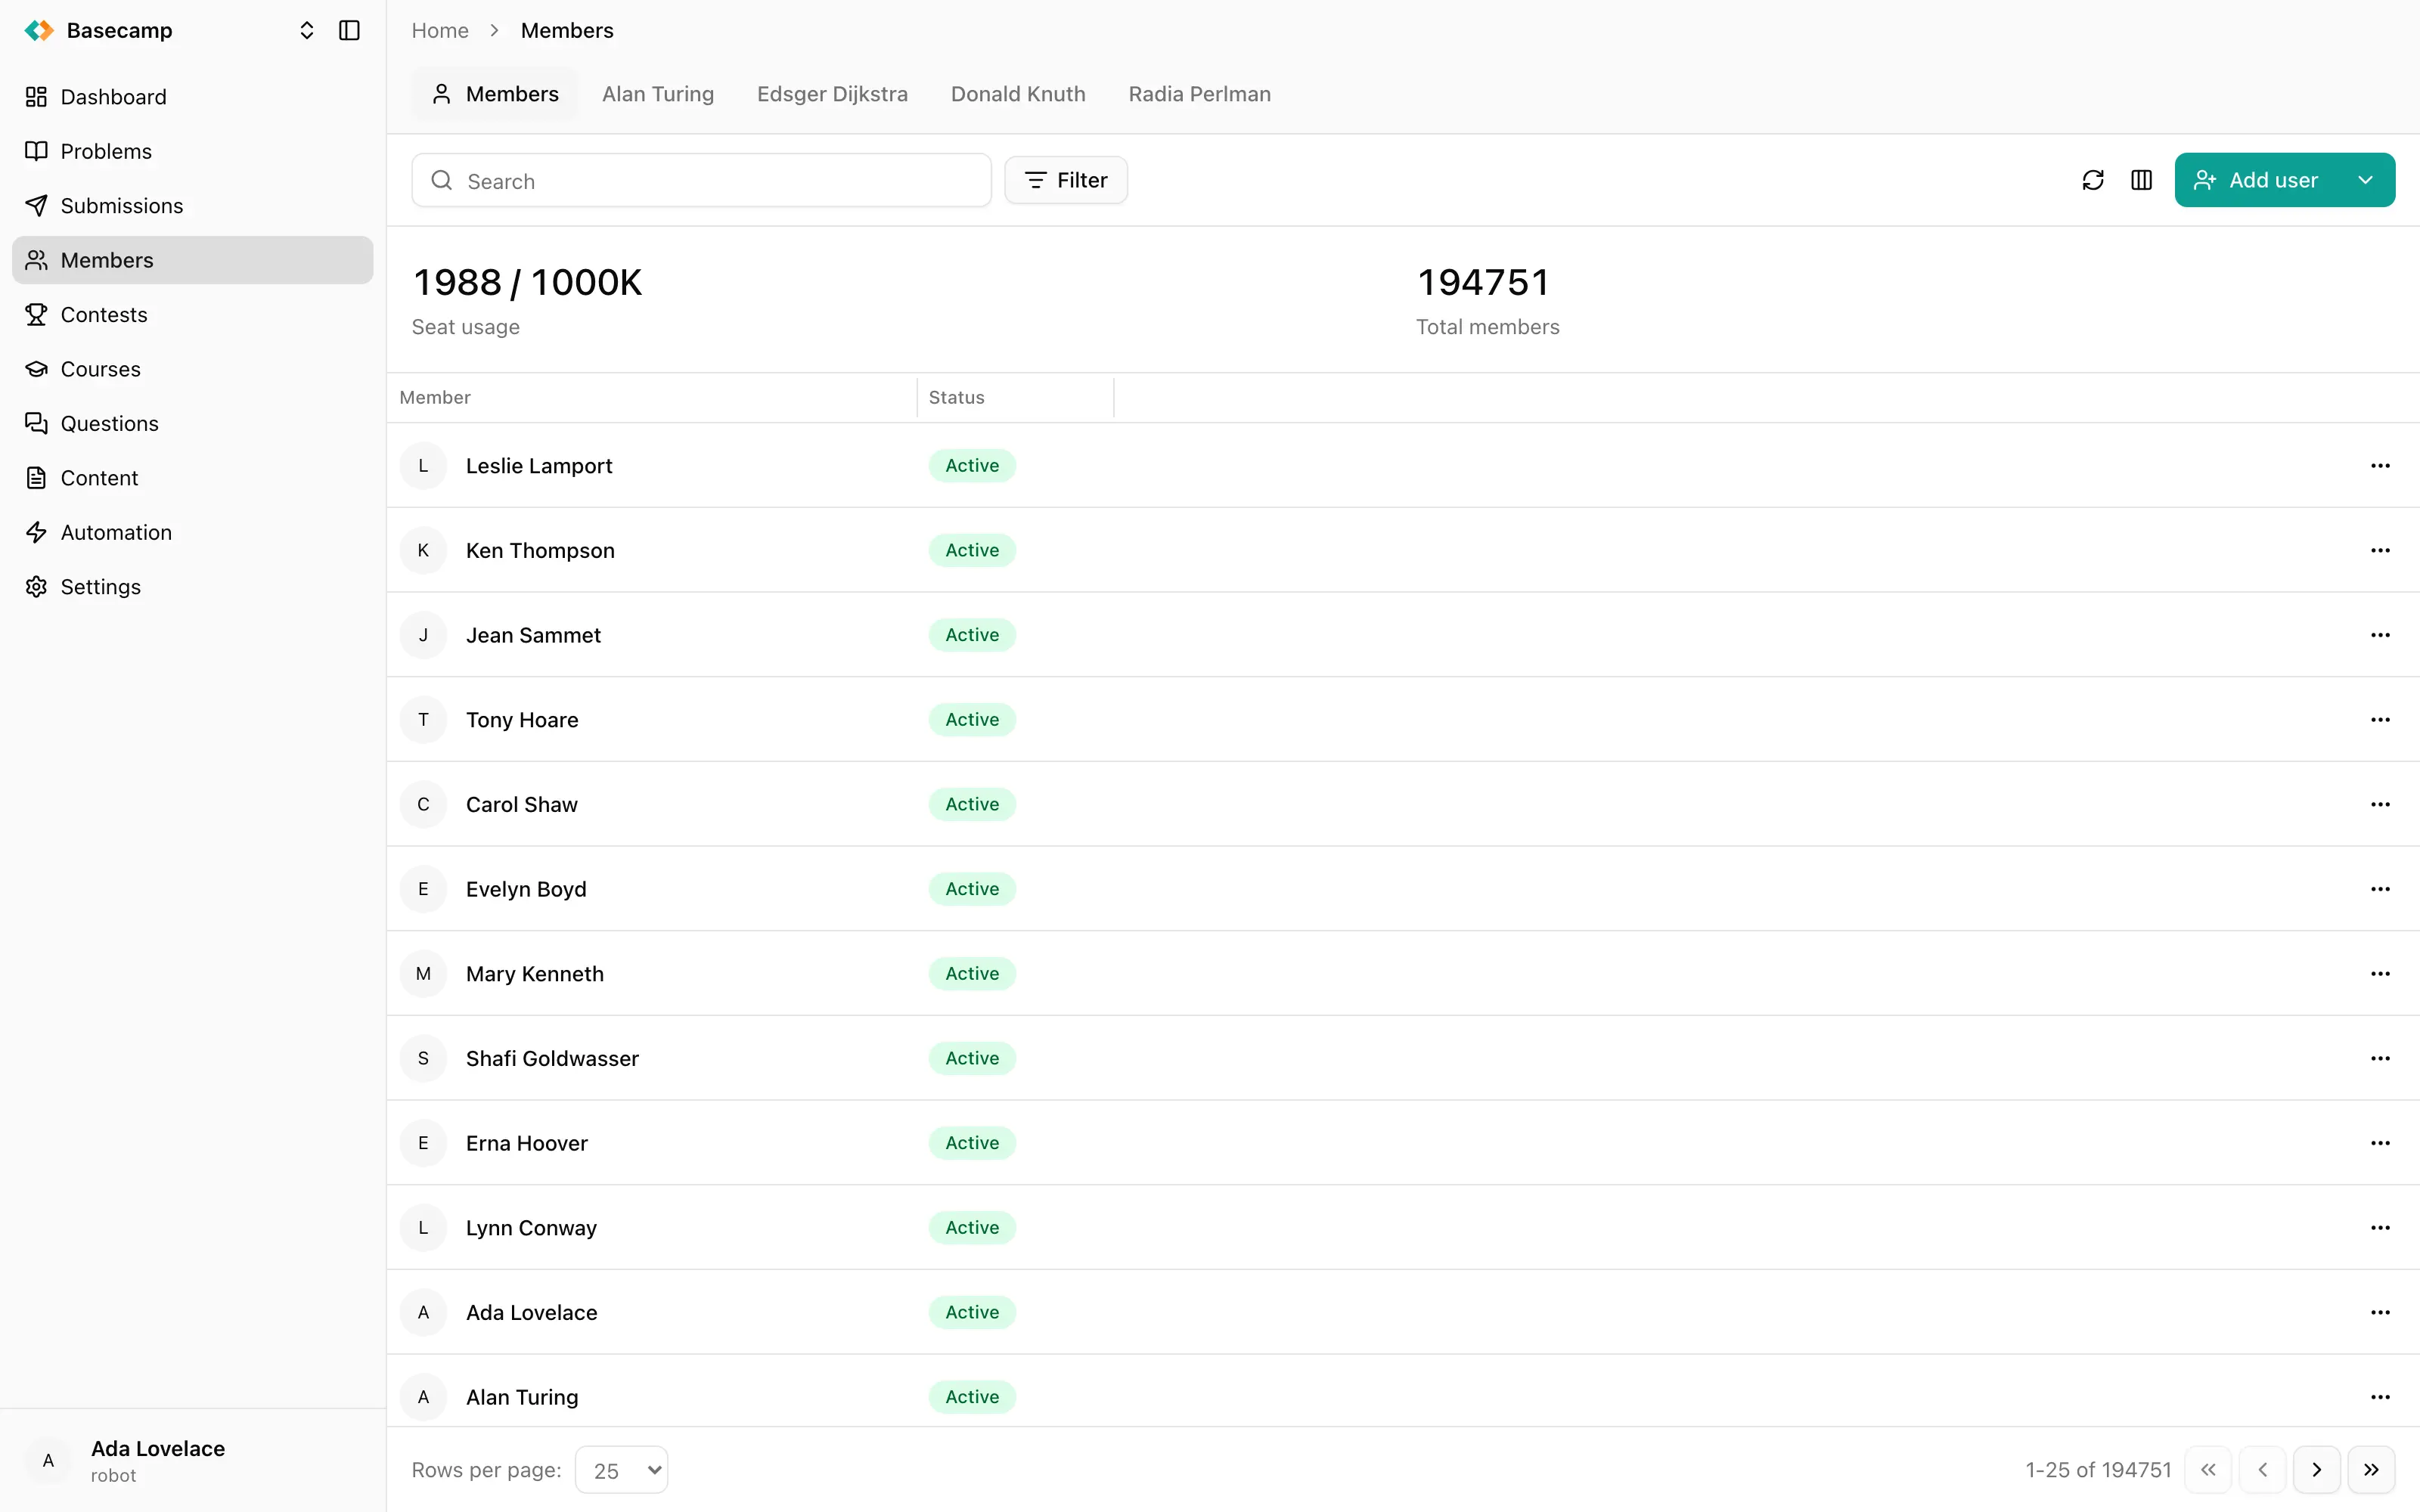Open the Filter options
Viewport: 2420px width, 1512px height.
click(x=1066, y=180)
